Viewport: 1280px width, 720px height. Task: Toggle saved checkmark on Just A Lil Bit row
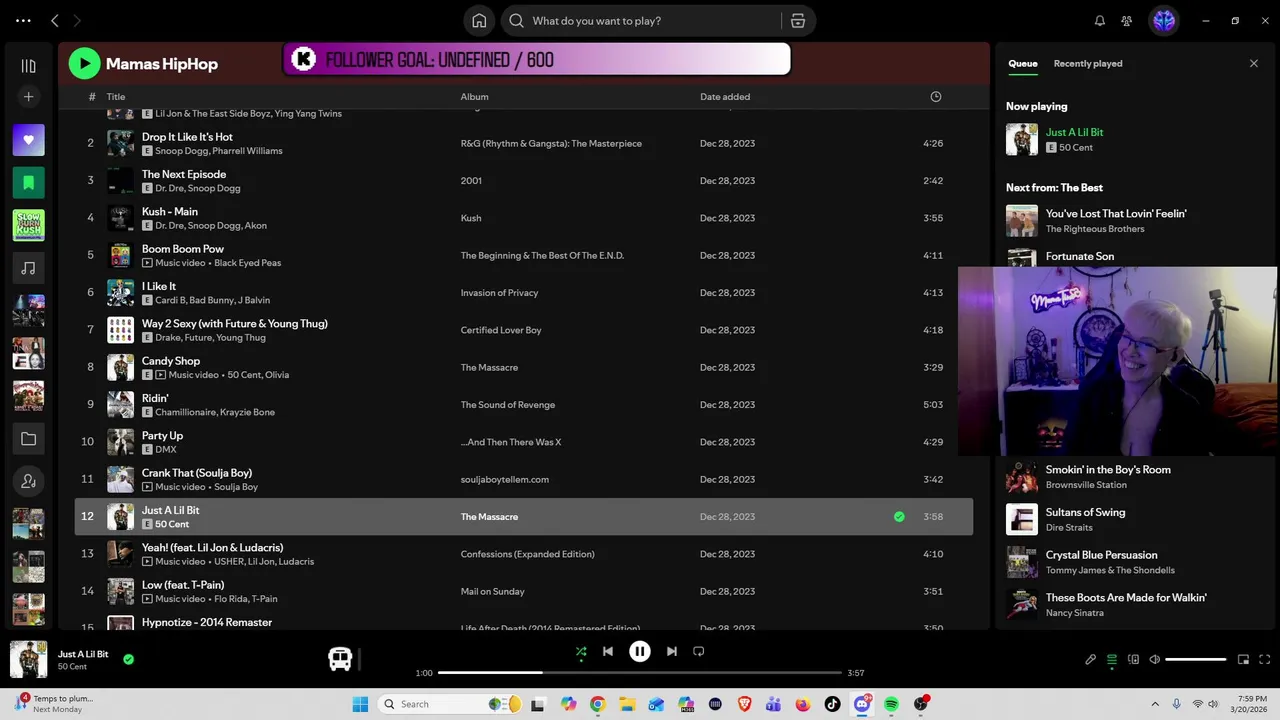pos(899,517)
